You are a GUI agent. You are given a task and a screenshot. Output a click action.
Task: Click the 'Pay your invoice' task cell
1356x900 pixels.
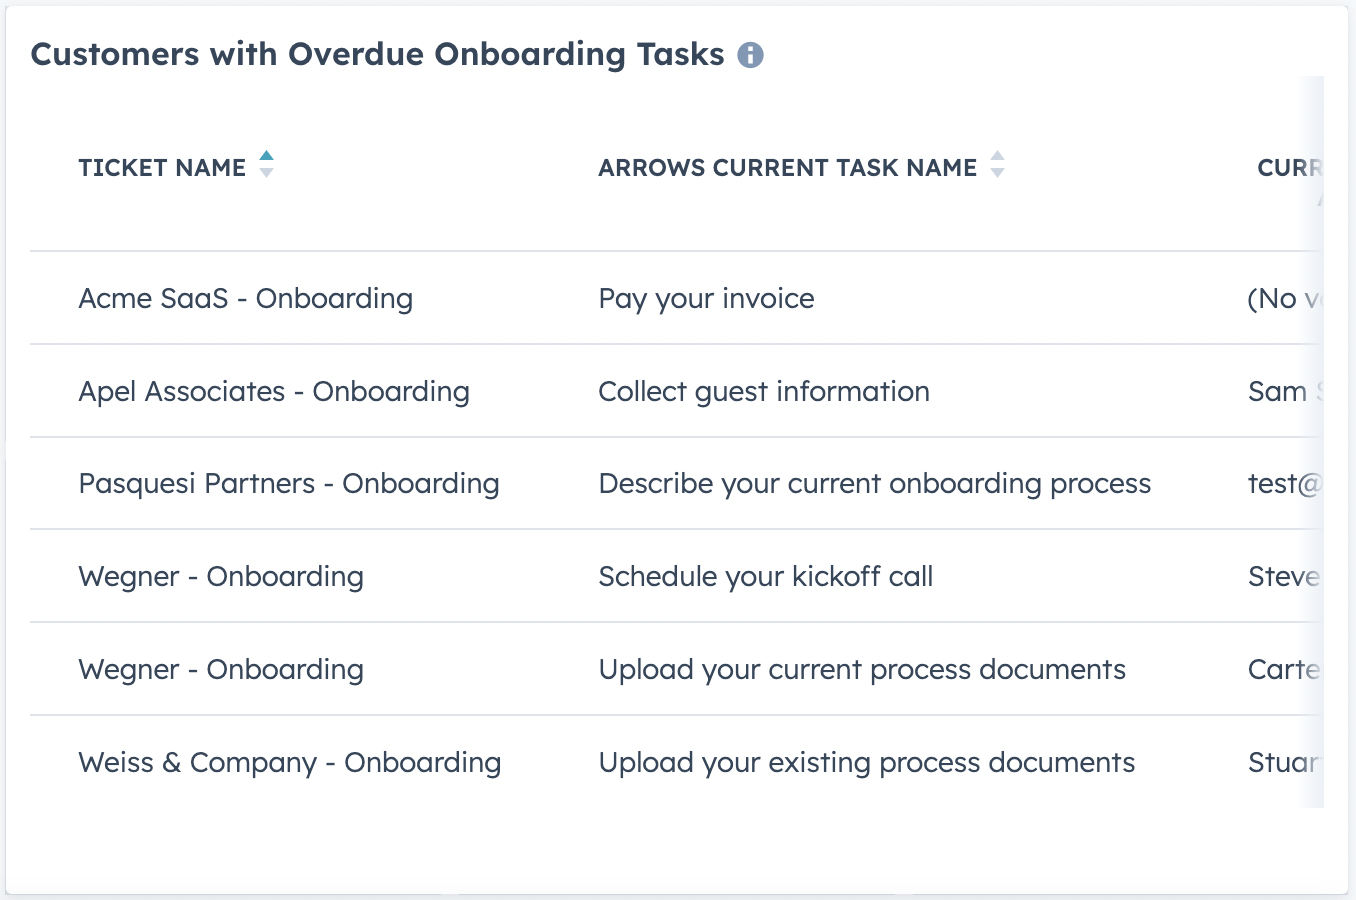click(x=706, y=298)
